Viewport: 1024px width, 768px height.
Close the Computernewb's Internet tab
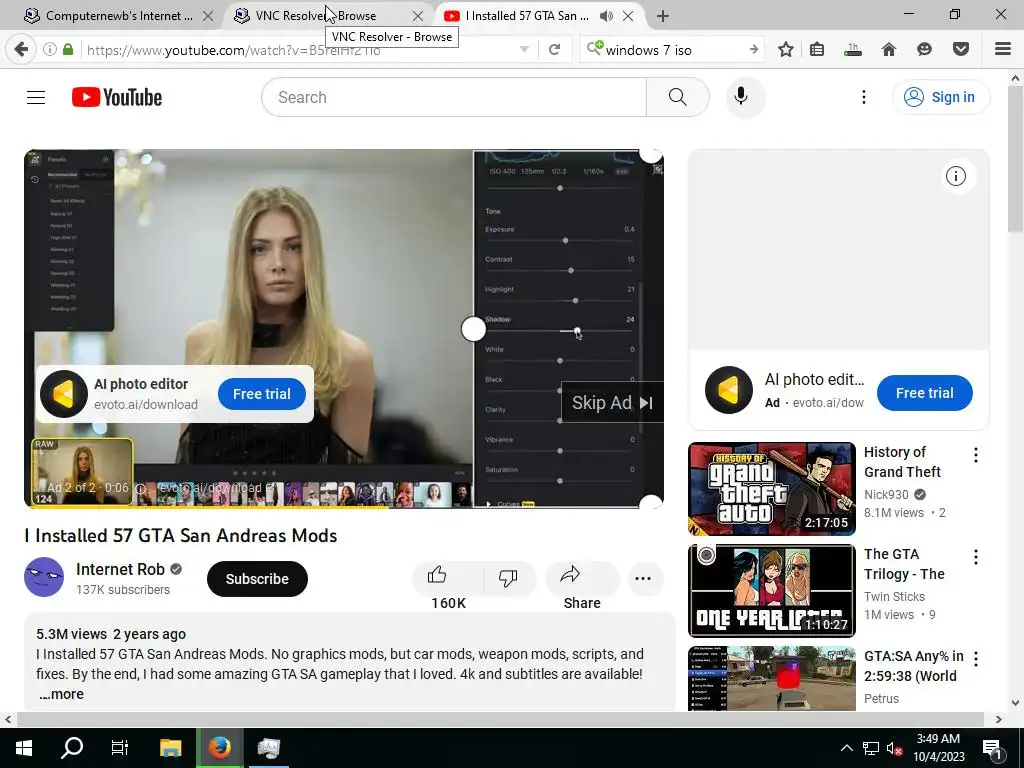click(208, 16)
